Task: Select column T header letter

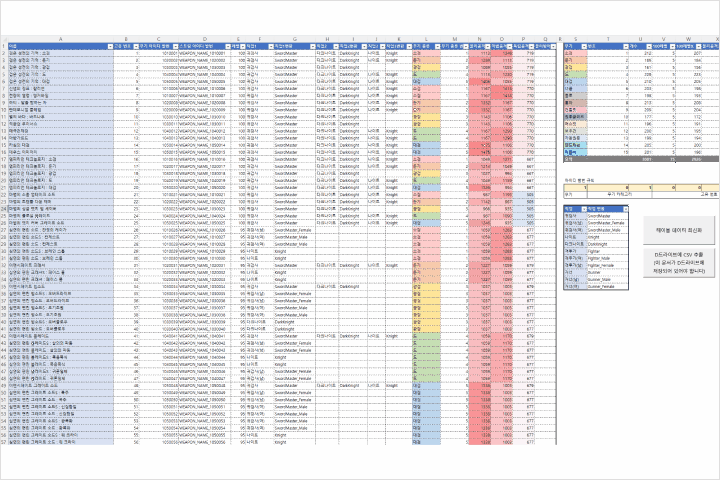Action: point(608,40)
